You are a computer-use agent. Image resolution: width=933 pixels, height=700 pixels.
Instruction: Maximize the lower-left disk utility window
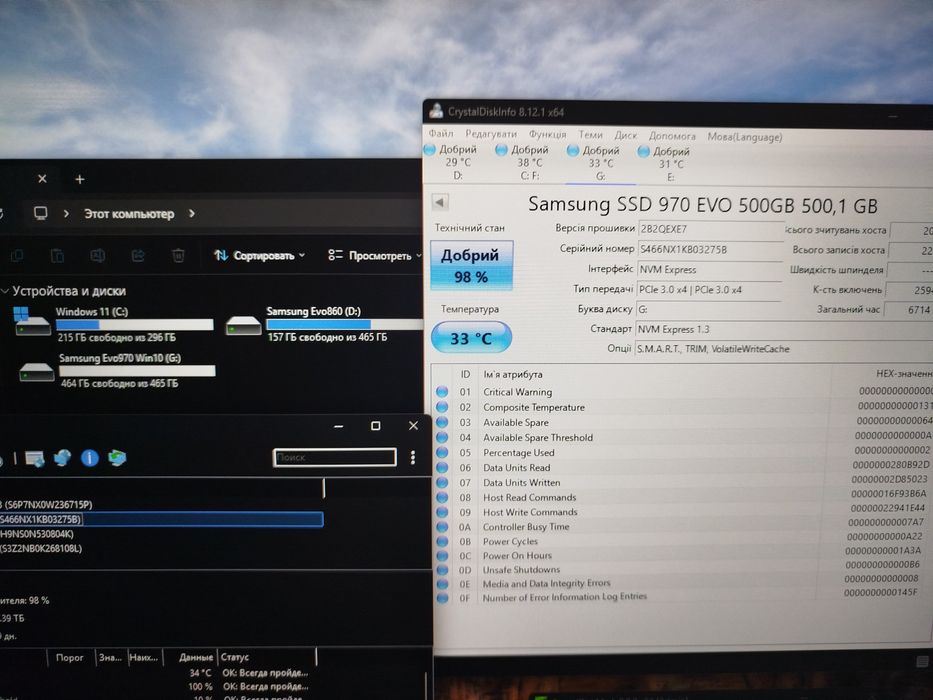(x=375, y=426)
